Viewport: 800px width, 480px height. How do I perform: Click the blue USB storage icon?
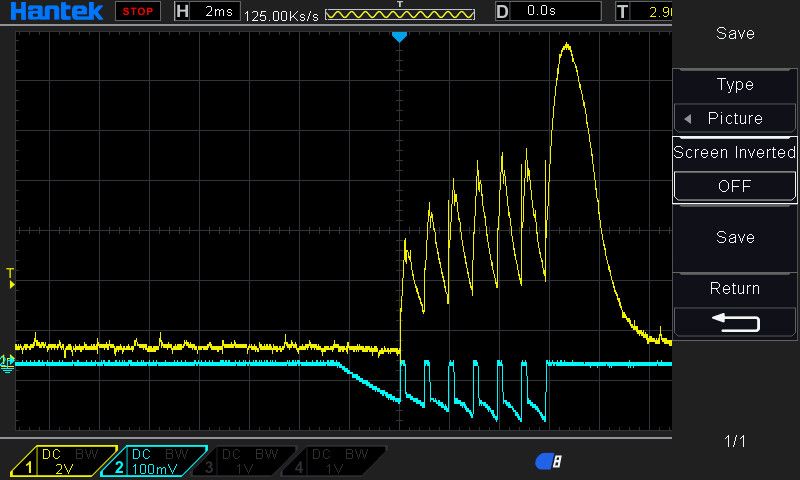tap(548, 461)
